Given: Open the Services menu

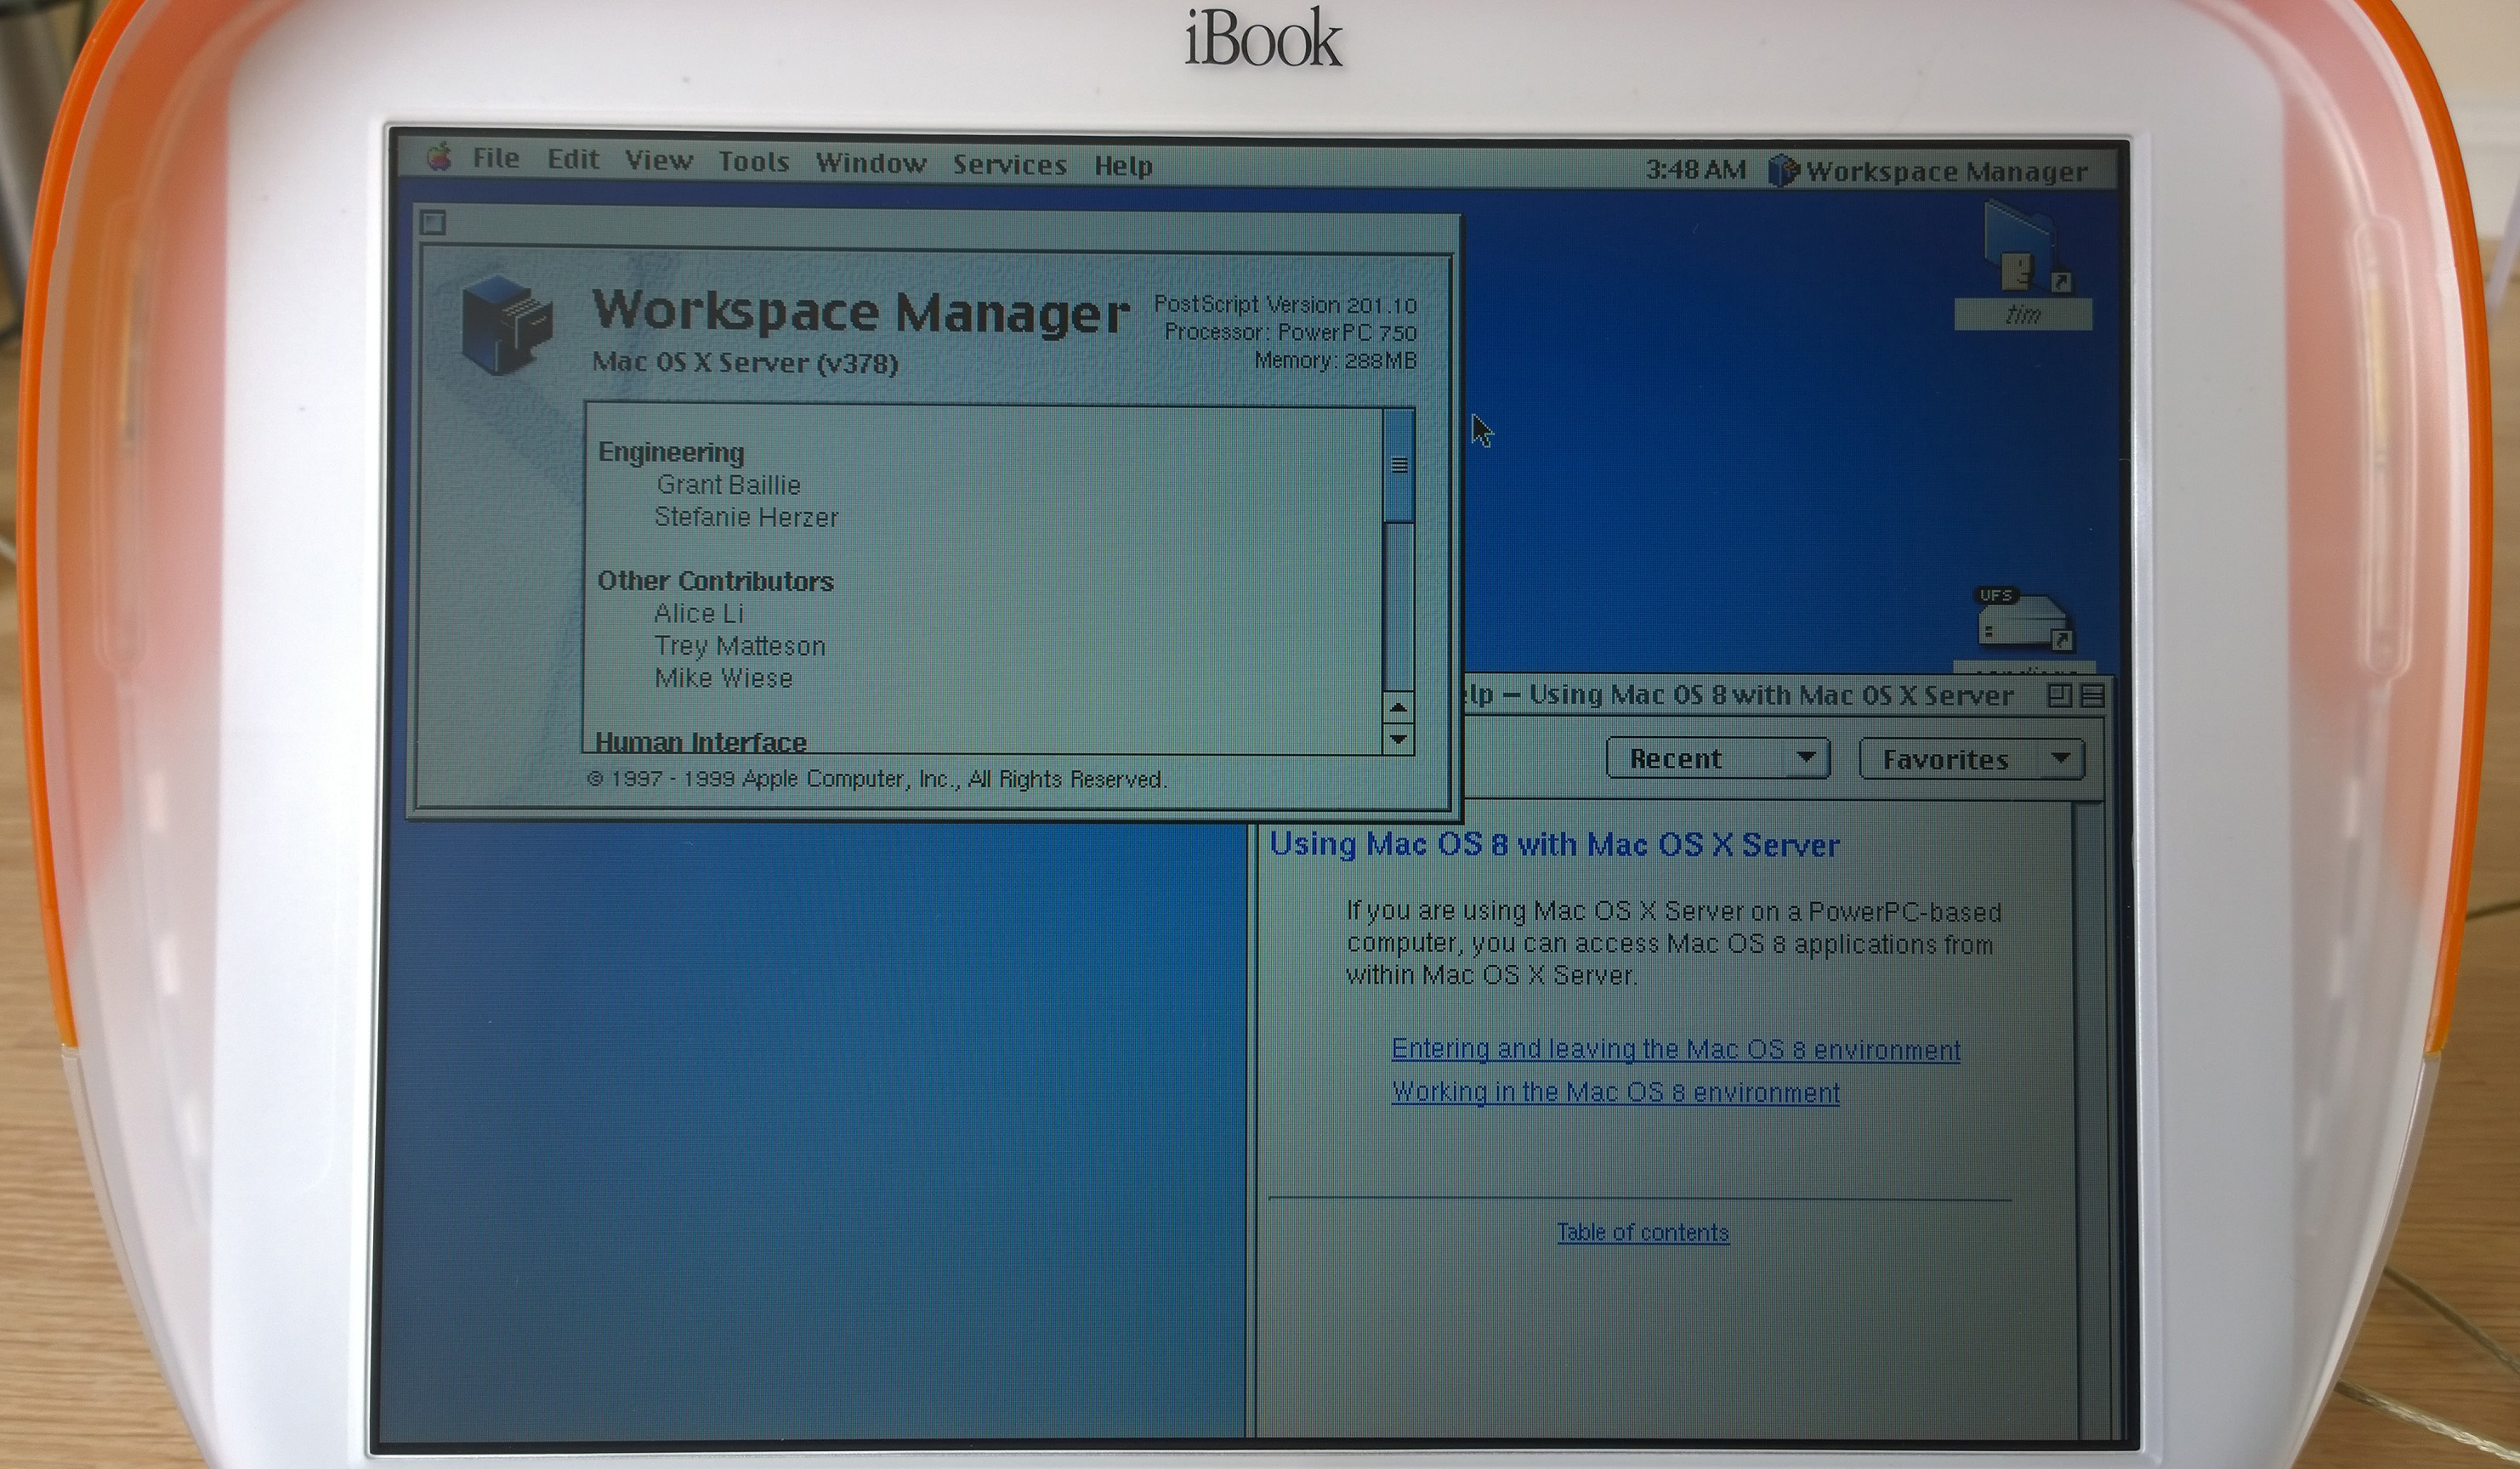Looking at the screenshot, I should [x=1010, y=165].
